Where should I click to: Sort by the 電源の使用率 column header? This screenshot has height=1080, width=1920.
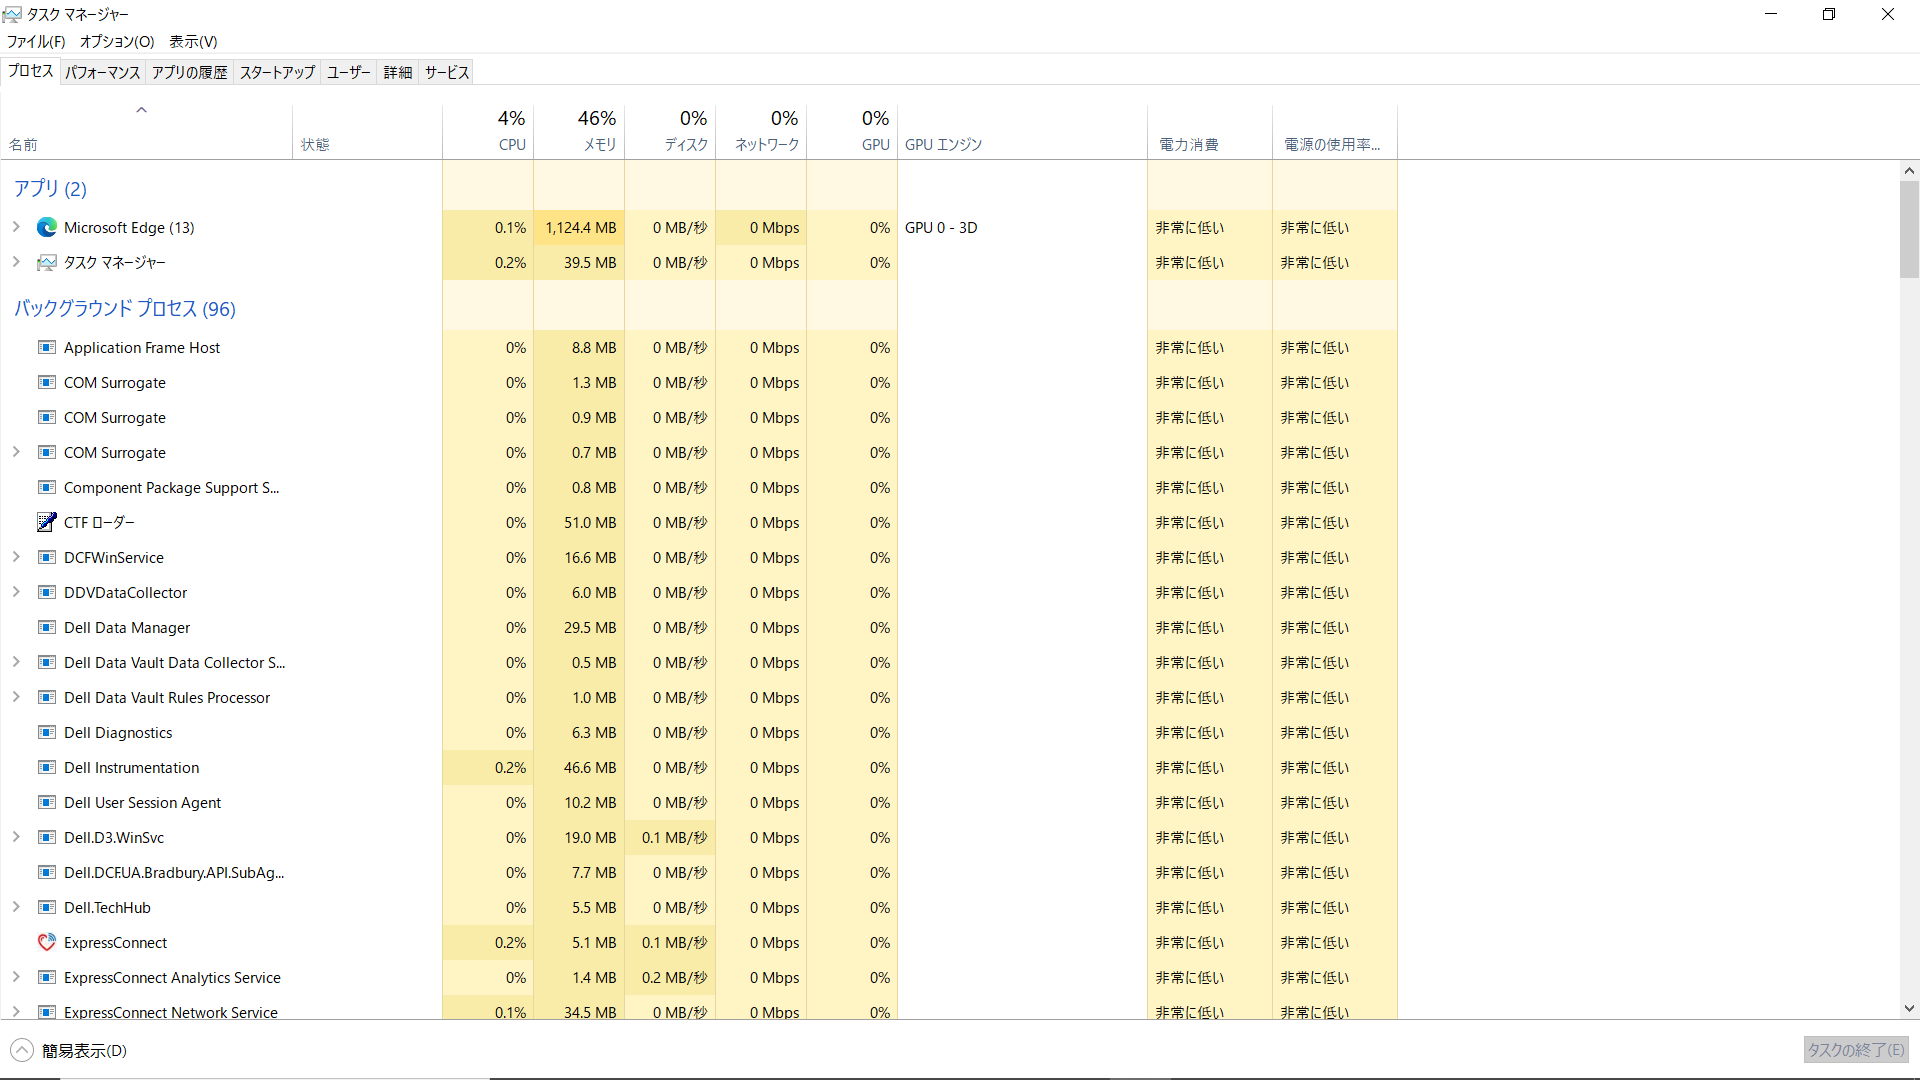(1335, 131)
